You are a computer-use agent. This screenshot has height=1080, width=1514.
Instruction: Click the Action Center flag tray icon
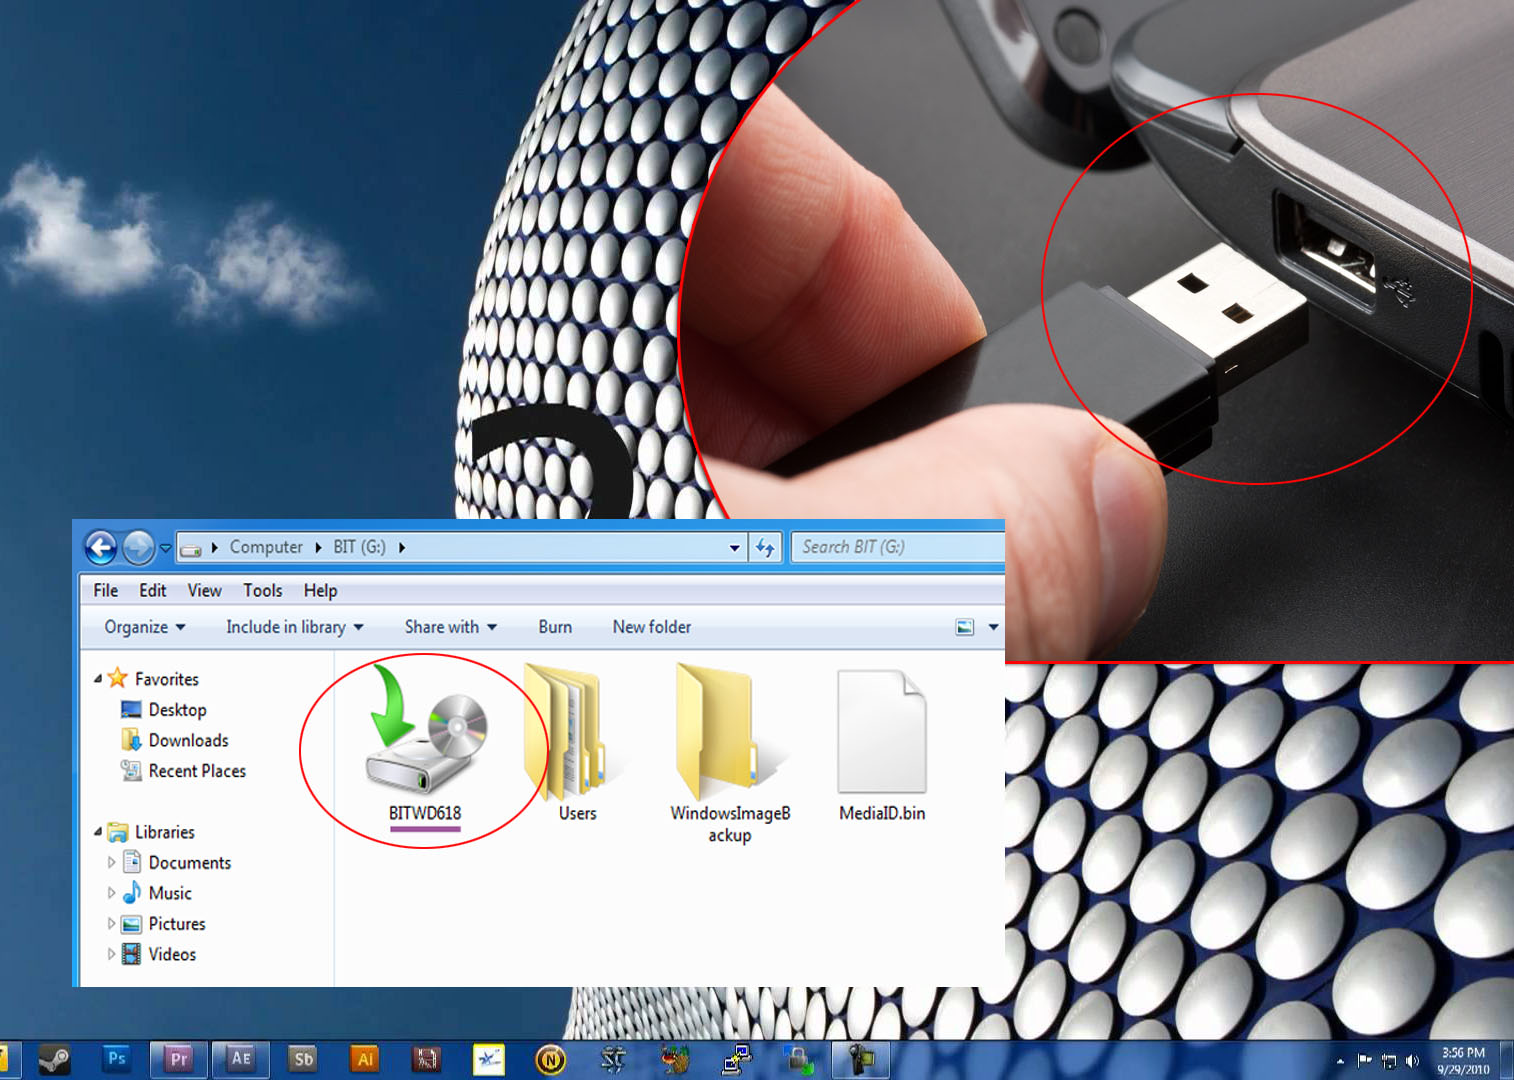click(1364, 1061)
